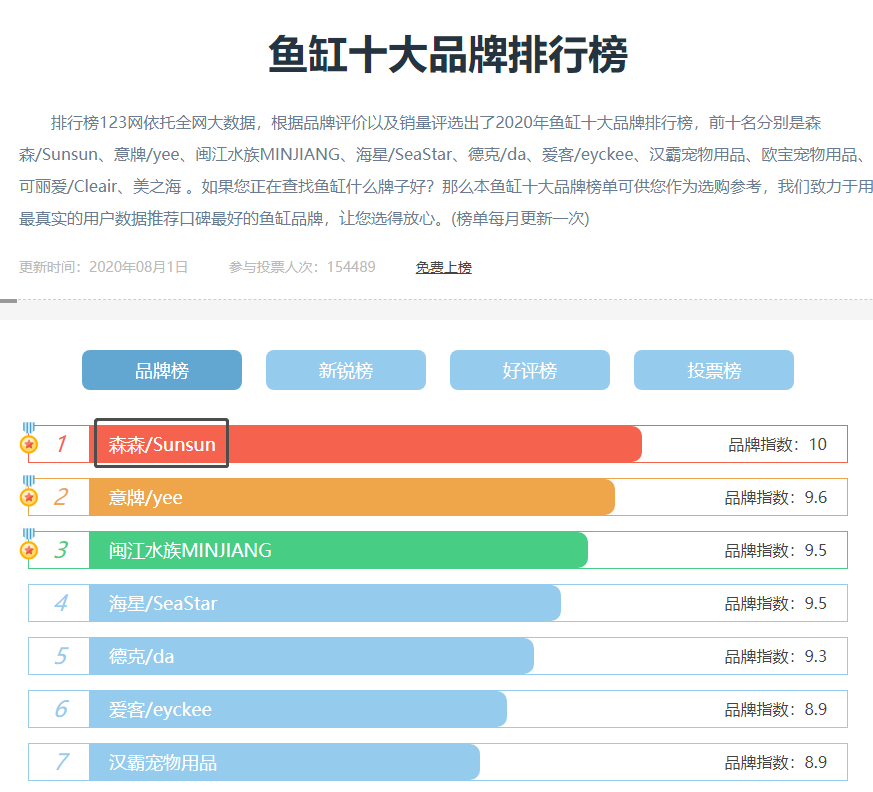Switch to the 投票榜 tab
Image resolution: width=873 pixels, height=792 pixels.
click(713, 369)
